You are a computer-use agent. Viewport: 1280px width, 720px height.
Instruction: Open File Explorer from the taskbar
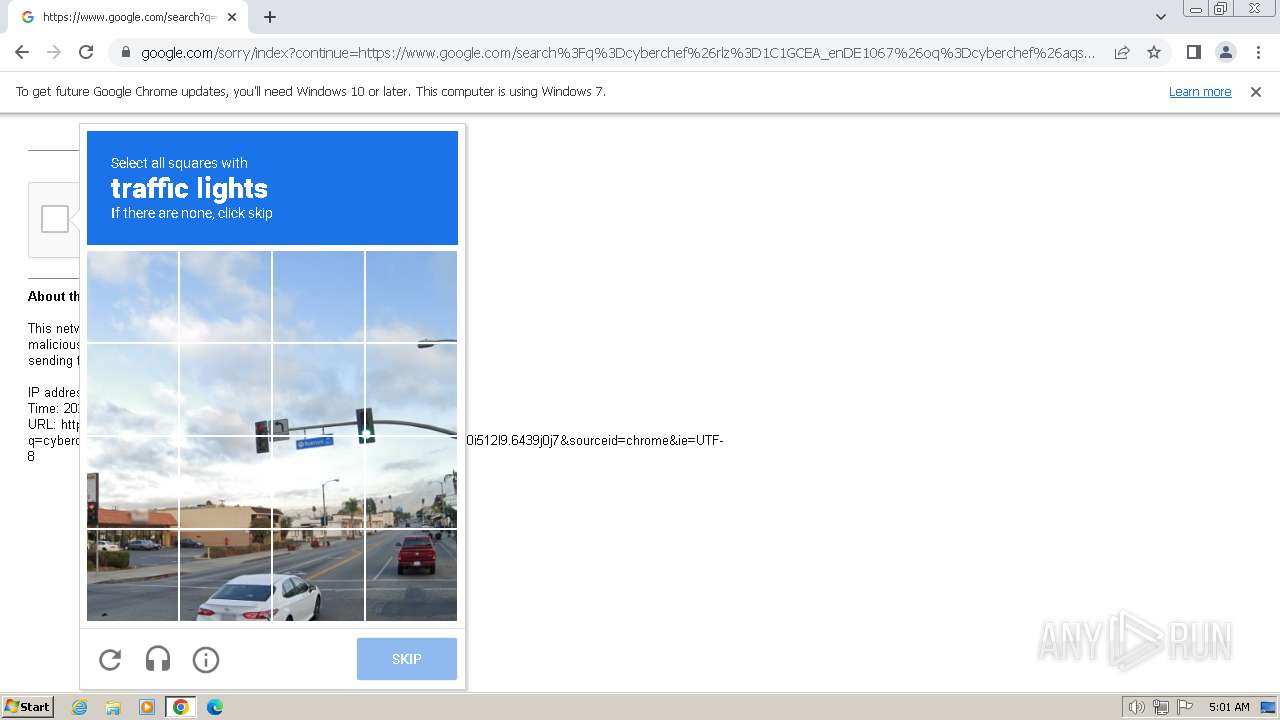click(x=113, y=707)
